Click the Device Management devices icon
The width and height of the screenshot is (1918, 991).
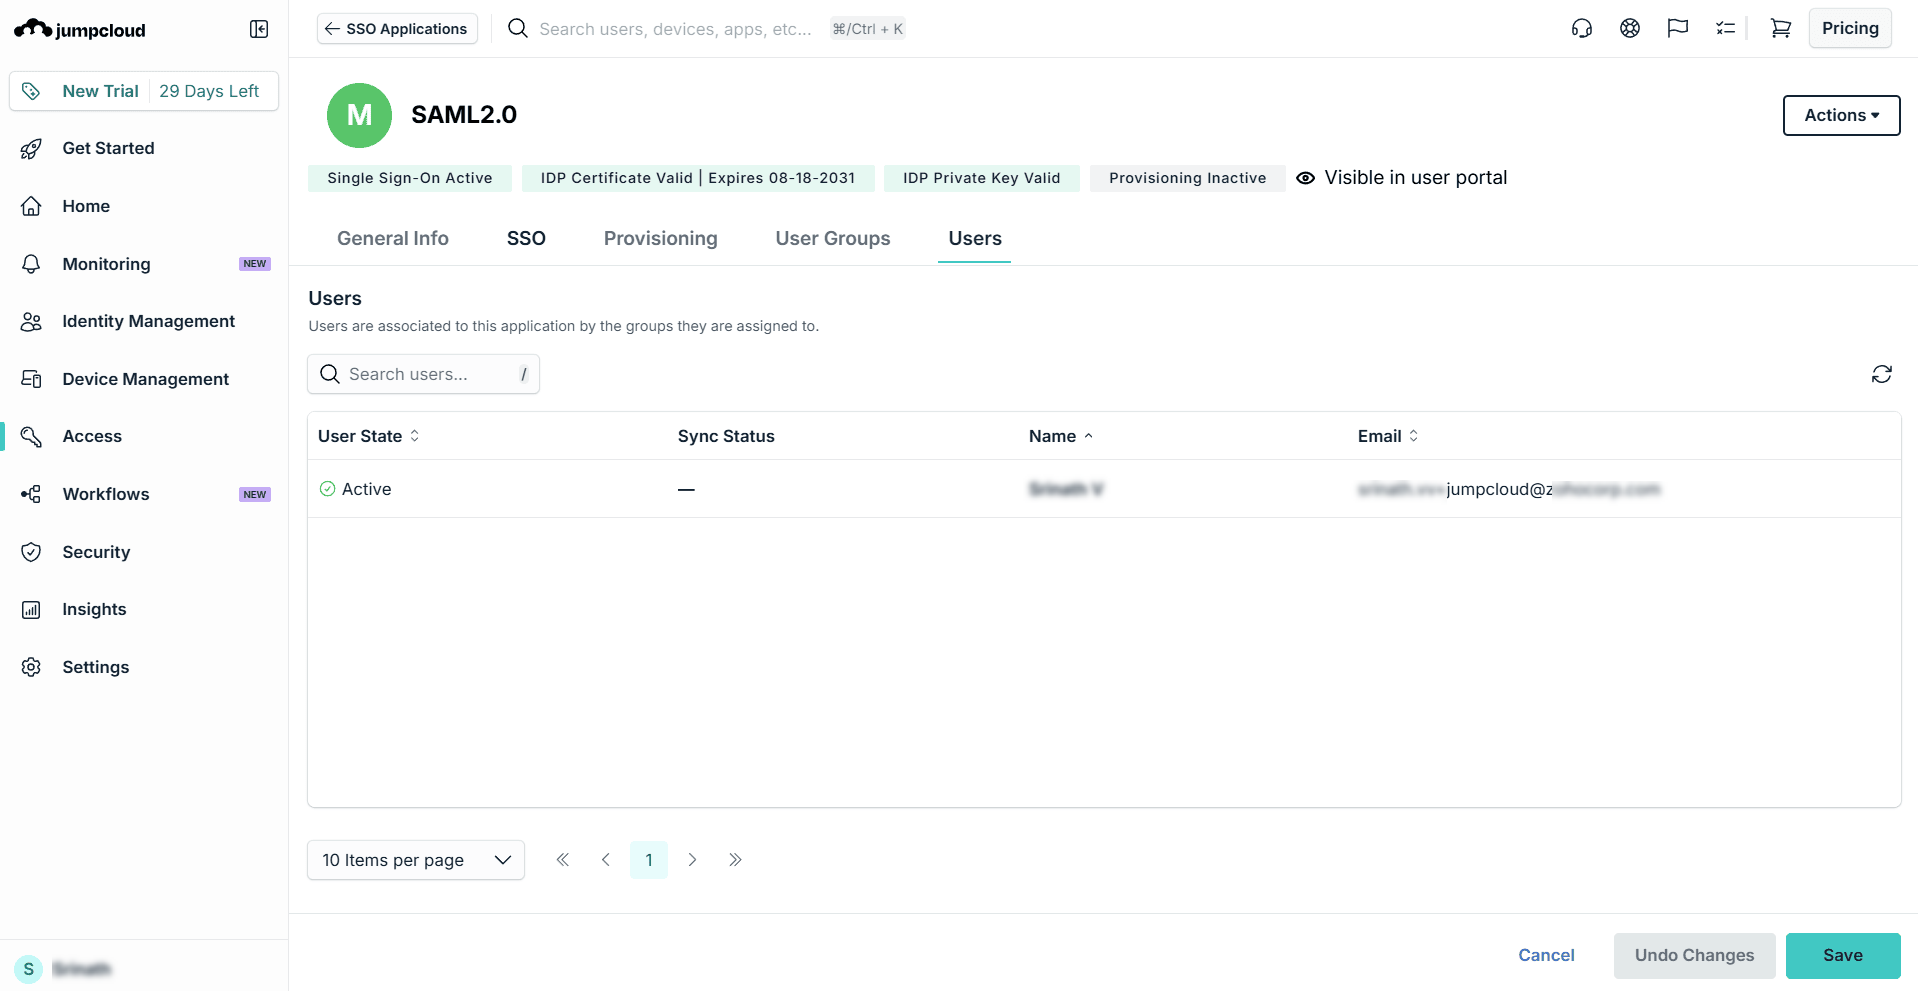tap(31, 379)
